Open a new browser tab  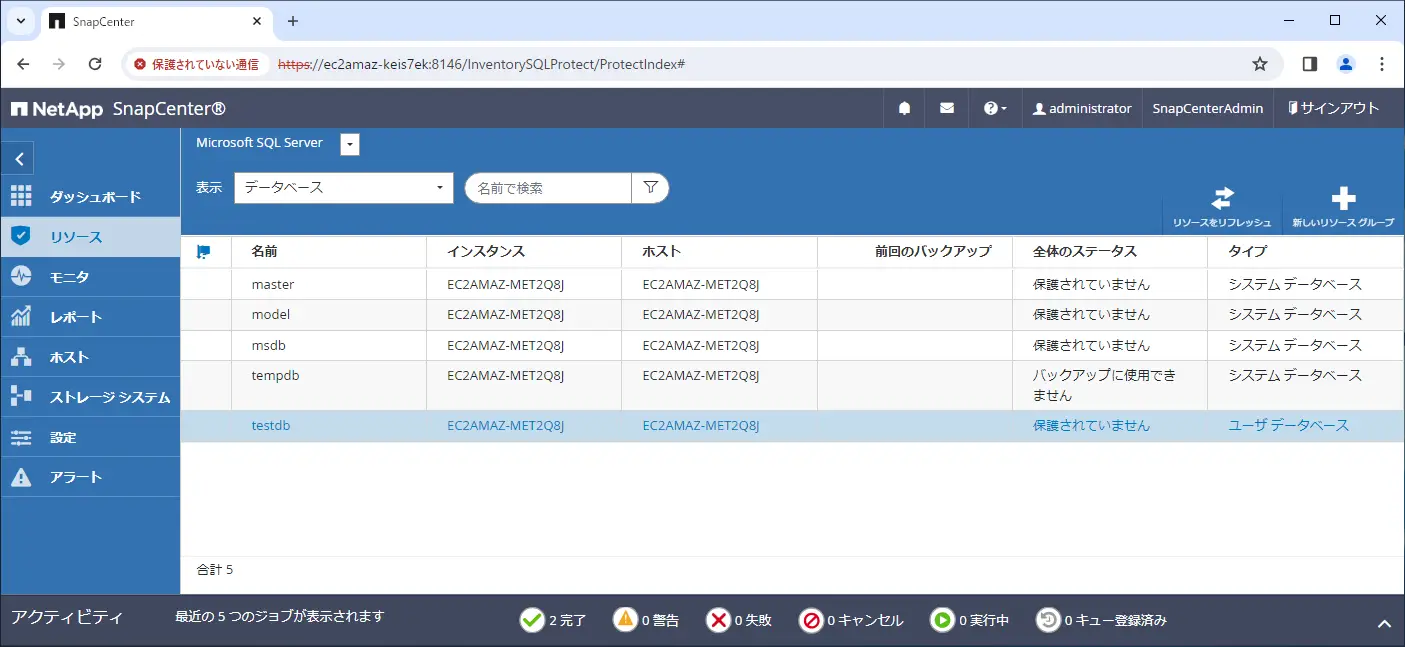[x=292, y=21]
